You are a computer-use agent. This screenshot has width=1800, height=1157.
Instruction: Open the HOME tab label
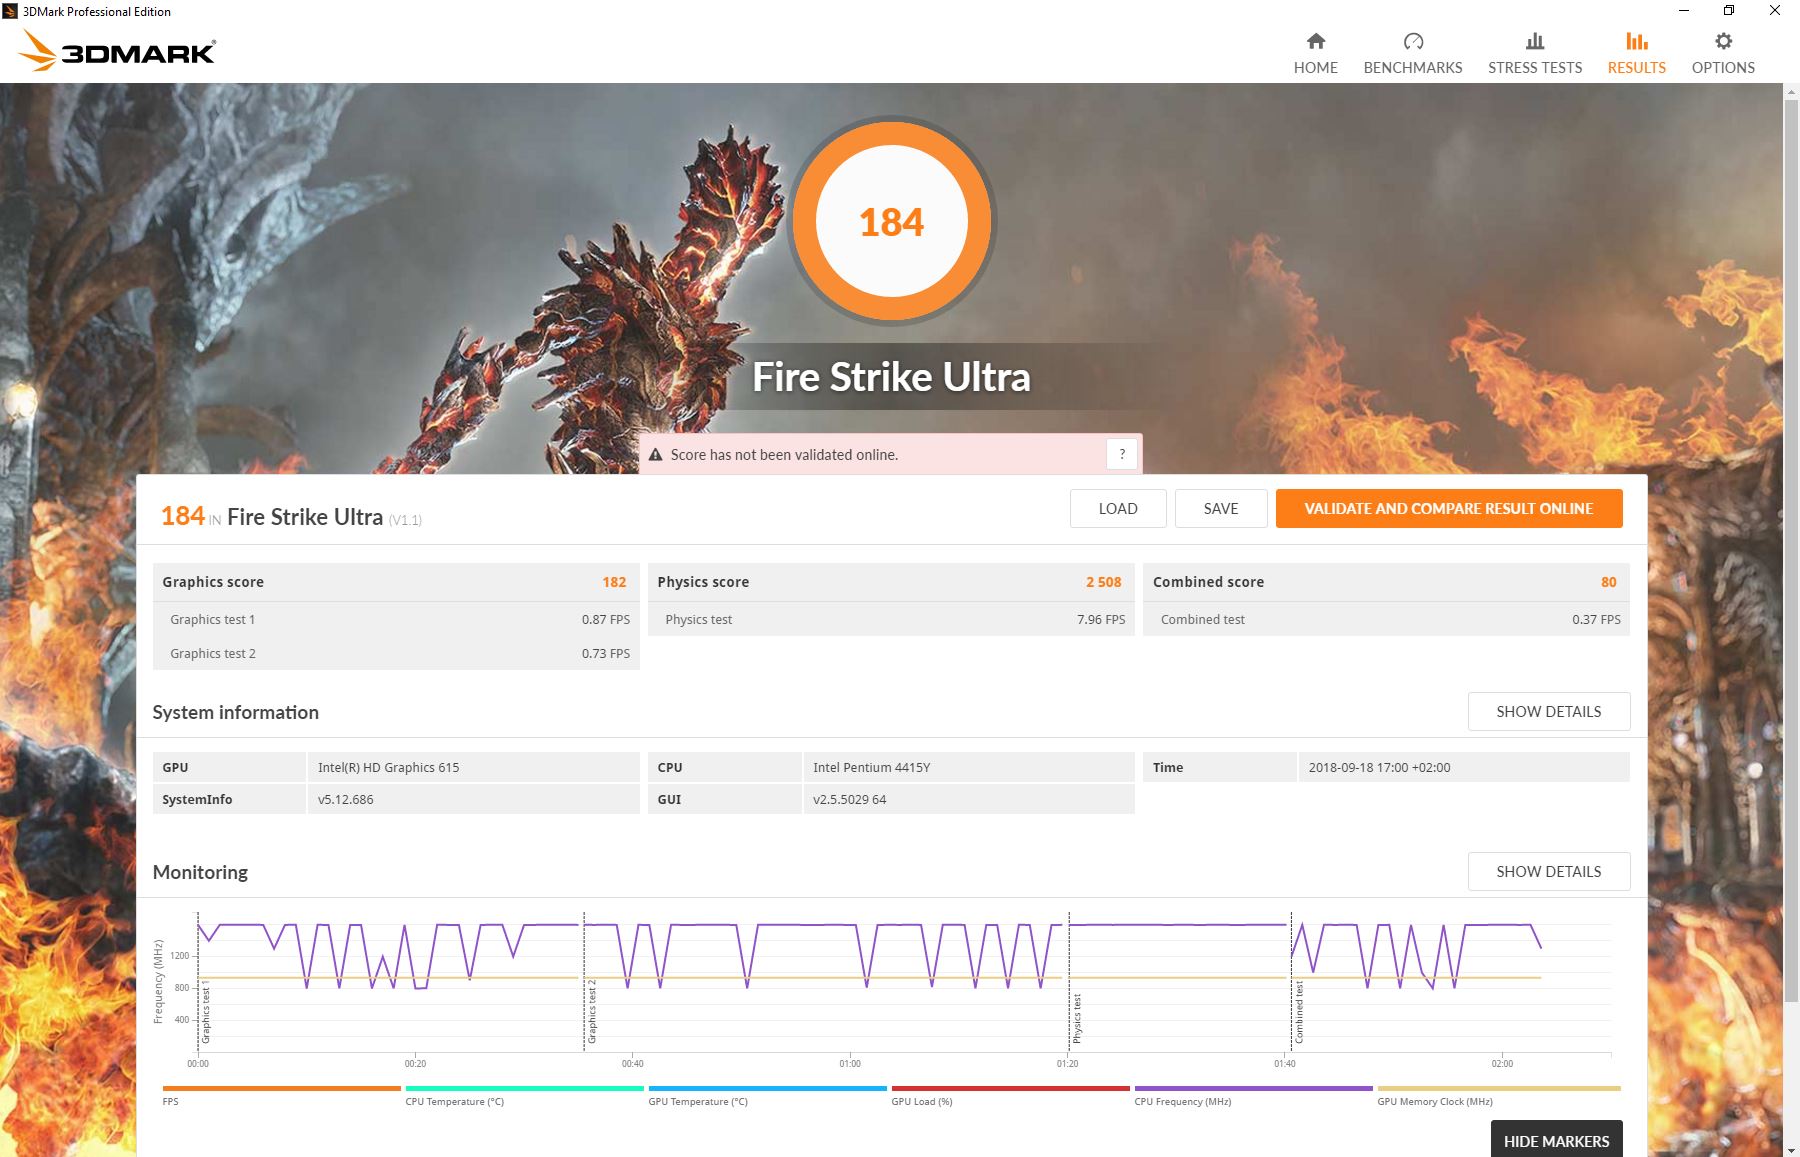pyautogui.click(x=1315, y=67)
